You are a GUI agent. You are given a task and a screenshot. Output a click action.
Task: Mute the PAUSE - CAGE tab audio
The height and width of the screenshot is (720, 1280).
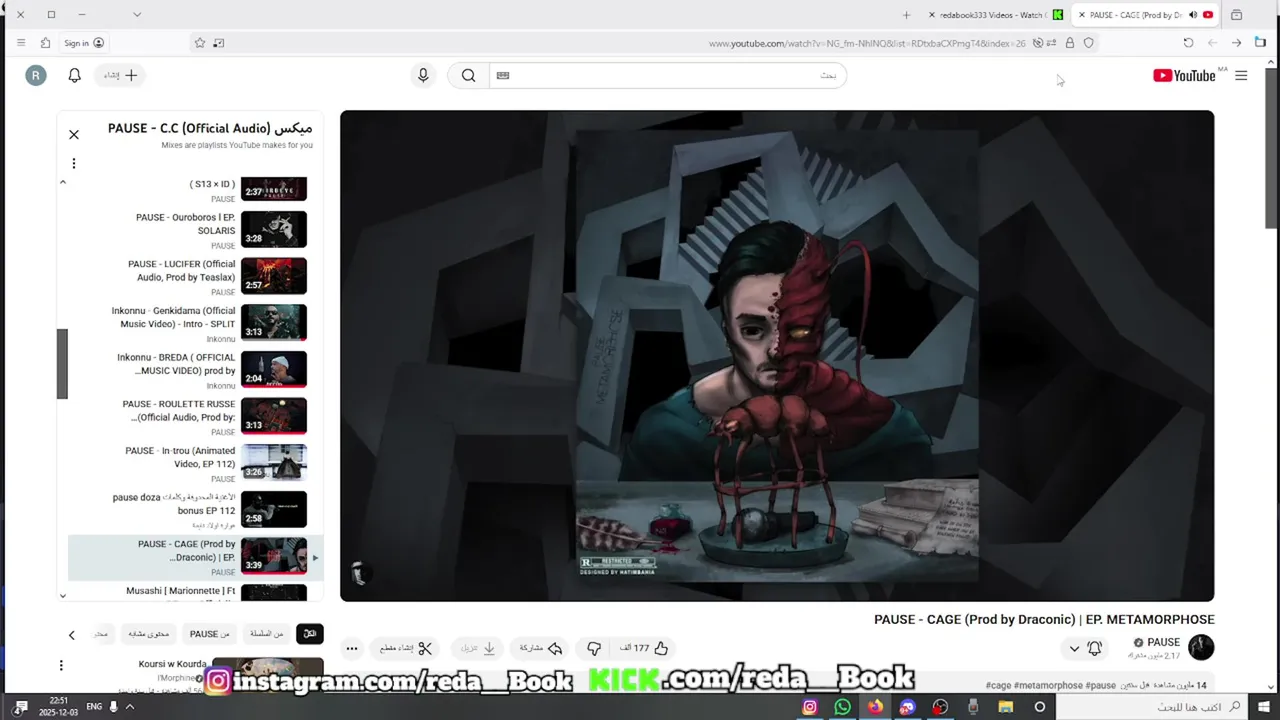coord(1192,15)
